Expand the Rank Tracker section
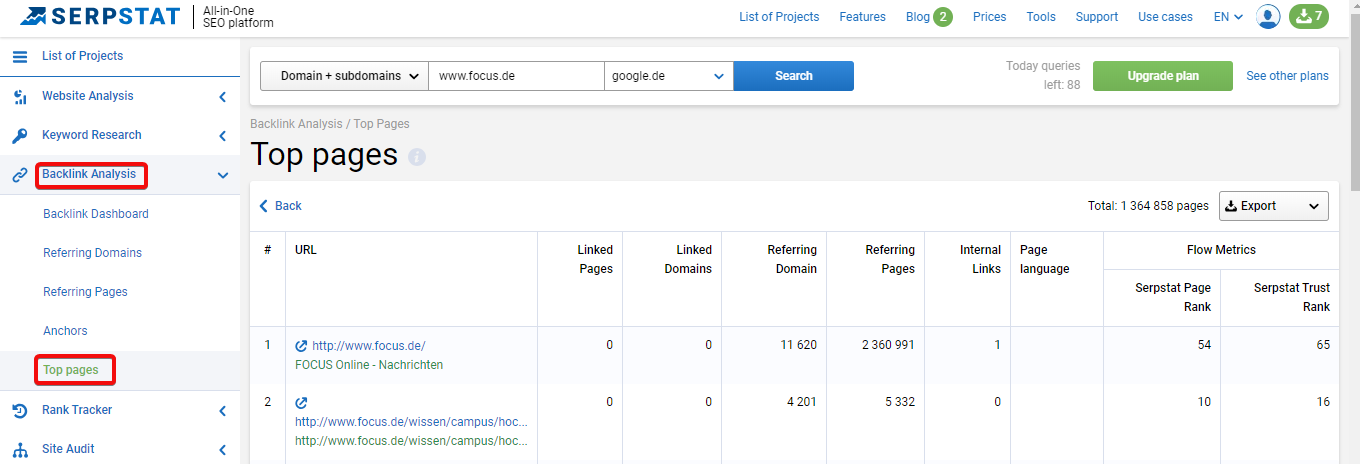This screenshot has height=464, width=1360. pos(222,411)
